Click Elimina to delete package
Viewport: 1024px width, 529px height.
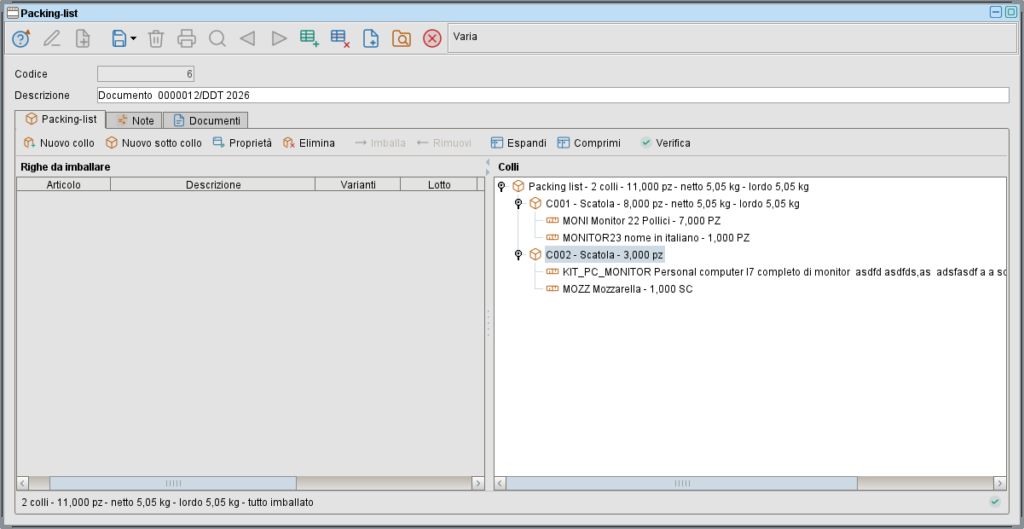click(x=309, y=142)
